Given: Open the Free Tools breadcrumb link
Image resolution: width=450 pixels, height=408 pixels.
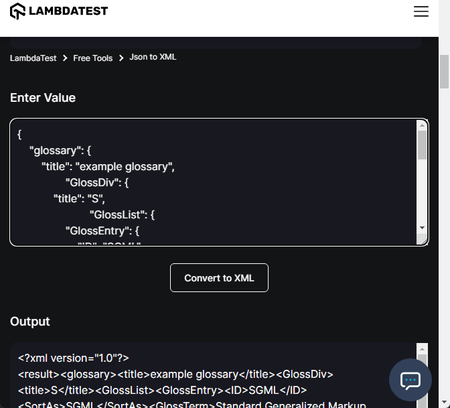Looking at the screenshot, I should pos(93,58).
